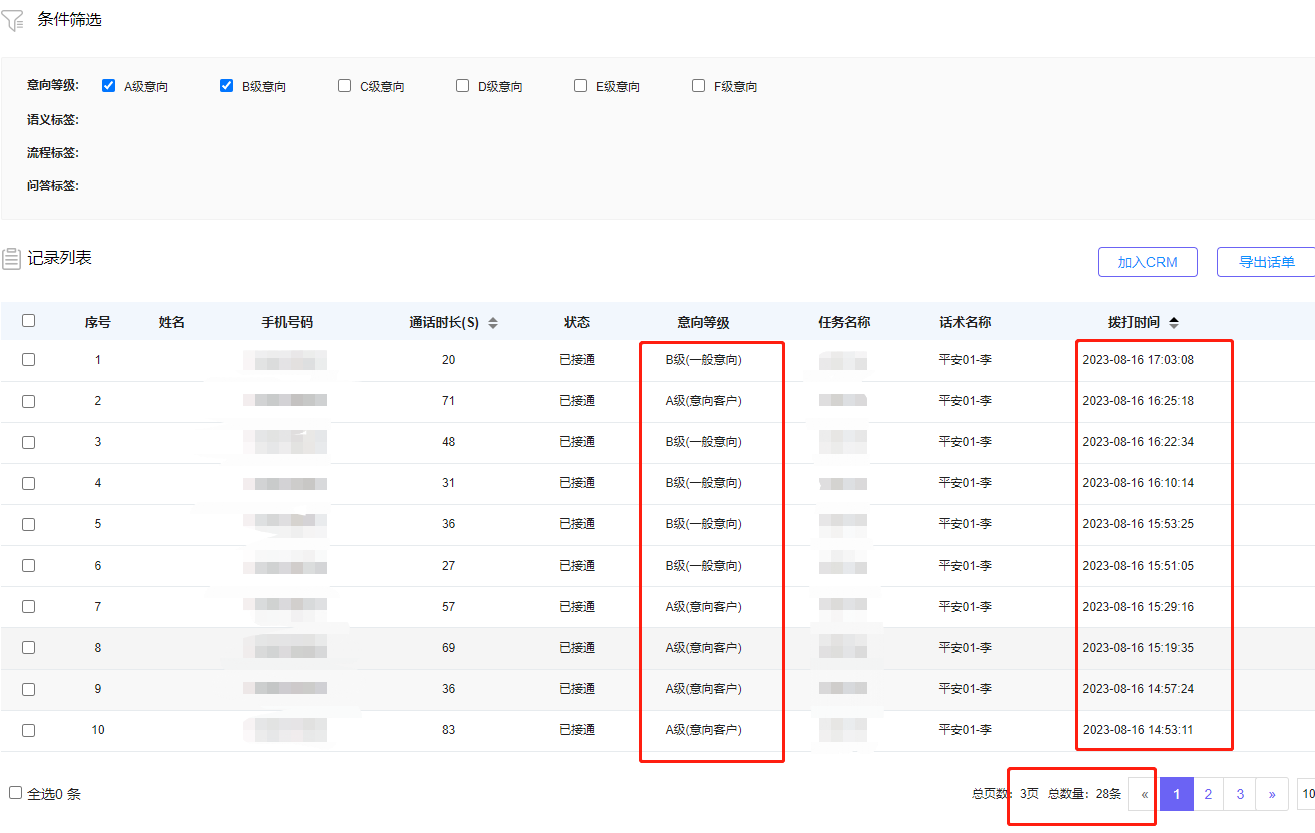
Task: Select the F级意向 checkbox
Action: [x=699, y=86]
